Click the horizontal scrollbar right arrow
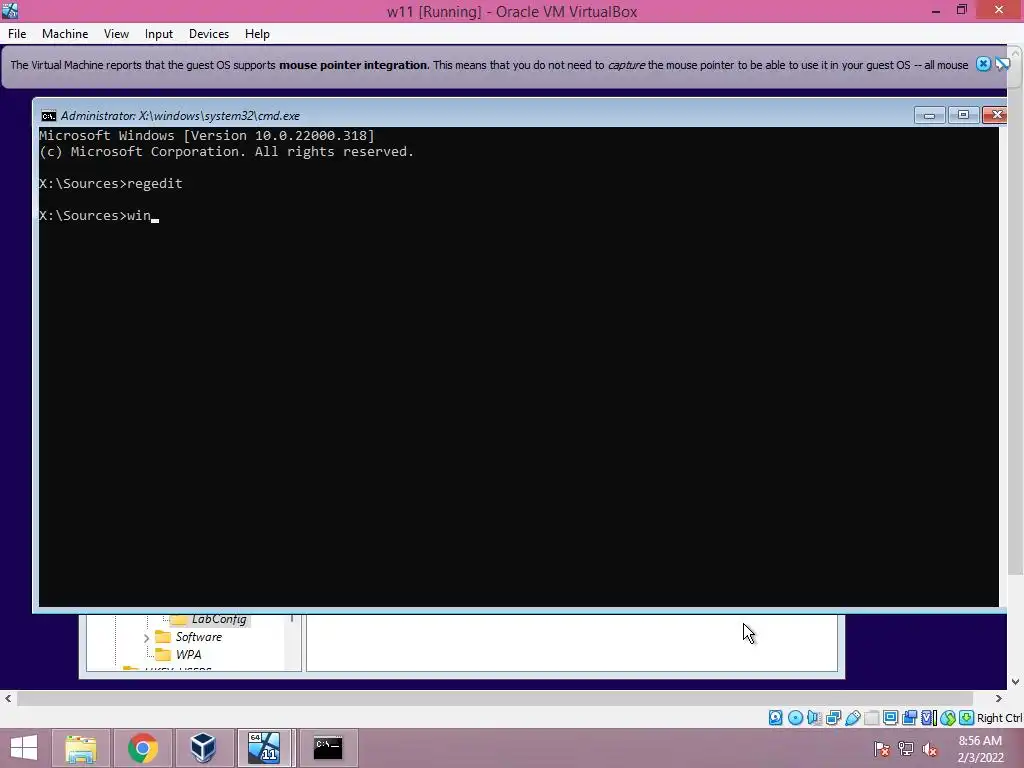The image size is (1024, 768). (x=998, y=698)
